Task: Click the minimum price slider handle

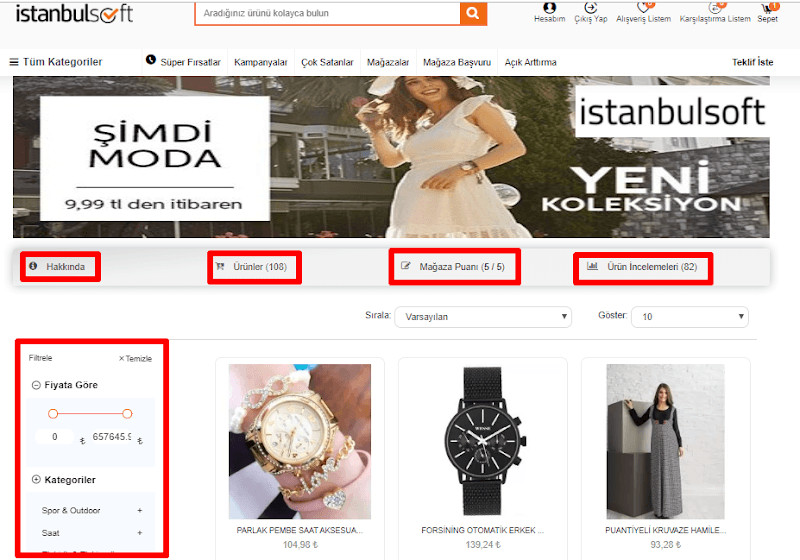Action: (x=53, y=414)
